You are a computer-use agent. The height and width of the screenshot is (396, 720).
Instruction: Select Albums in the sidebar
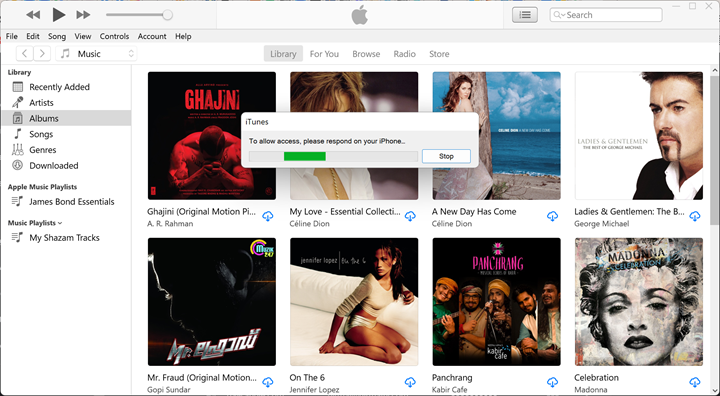tap(66, 118)
